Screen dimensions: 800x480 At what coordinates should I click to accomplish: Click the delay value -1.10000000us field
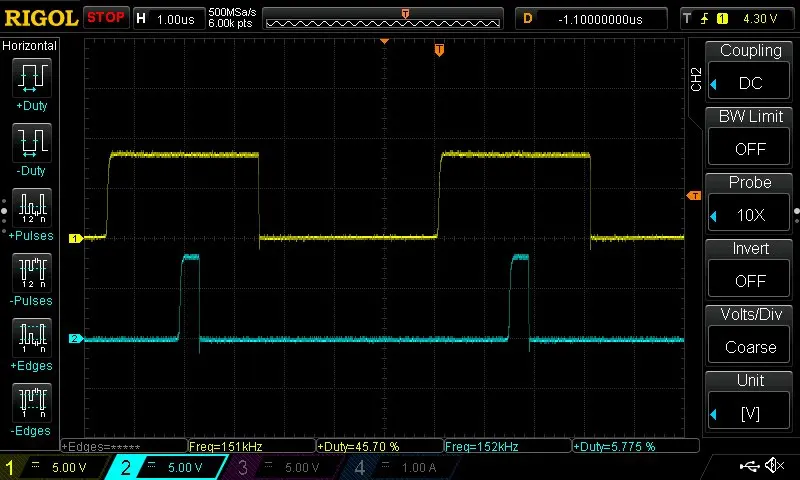click(x=600, y=19)
